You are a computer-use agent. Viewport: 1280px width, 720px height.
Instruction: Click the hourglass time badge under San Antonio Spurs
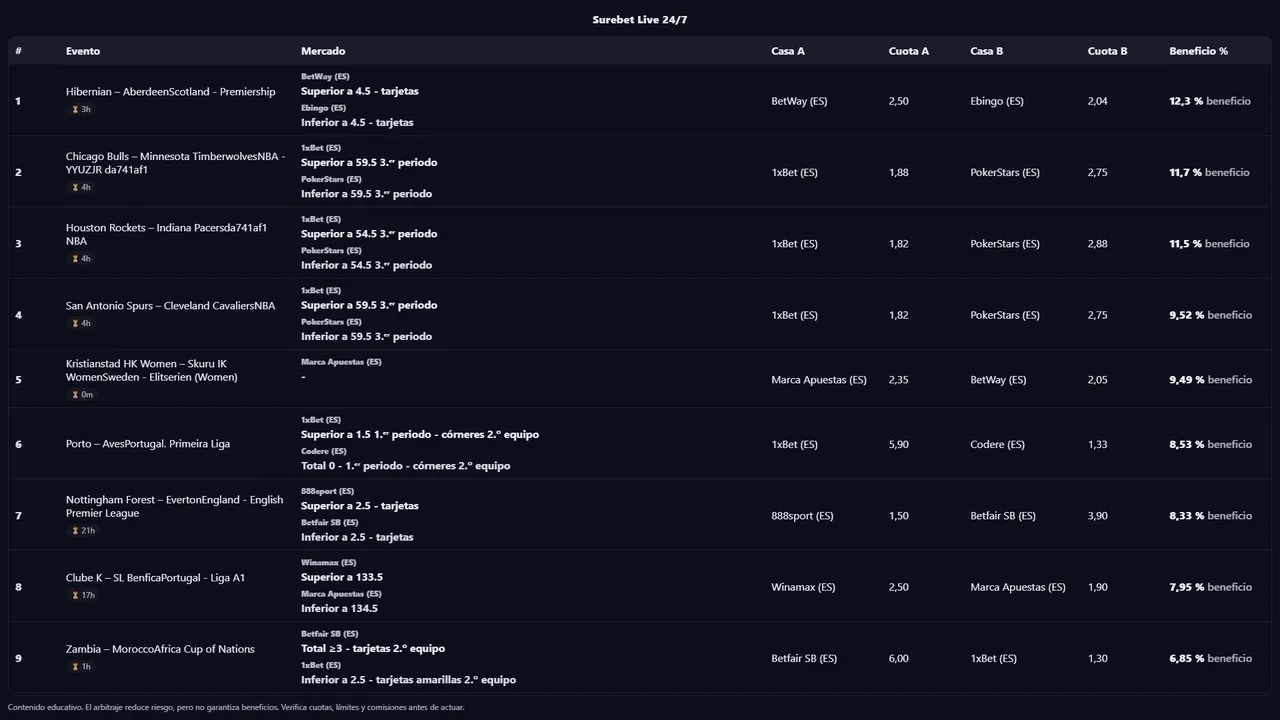[81, 323]
